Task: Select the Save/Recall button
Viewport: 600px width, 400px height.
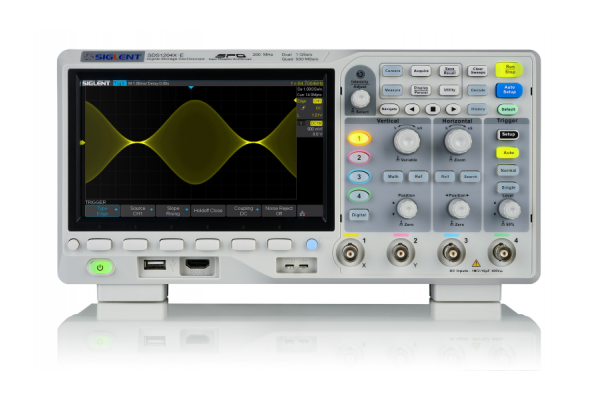Action: [449, 71]
